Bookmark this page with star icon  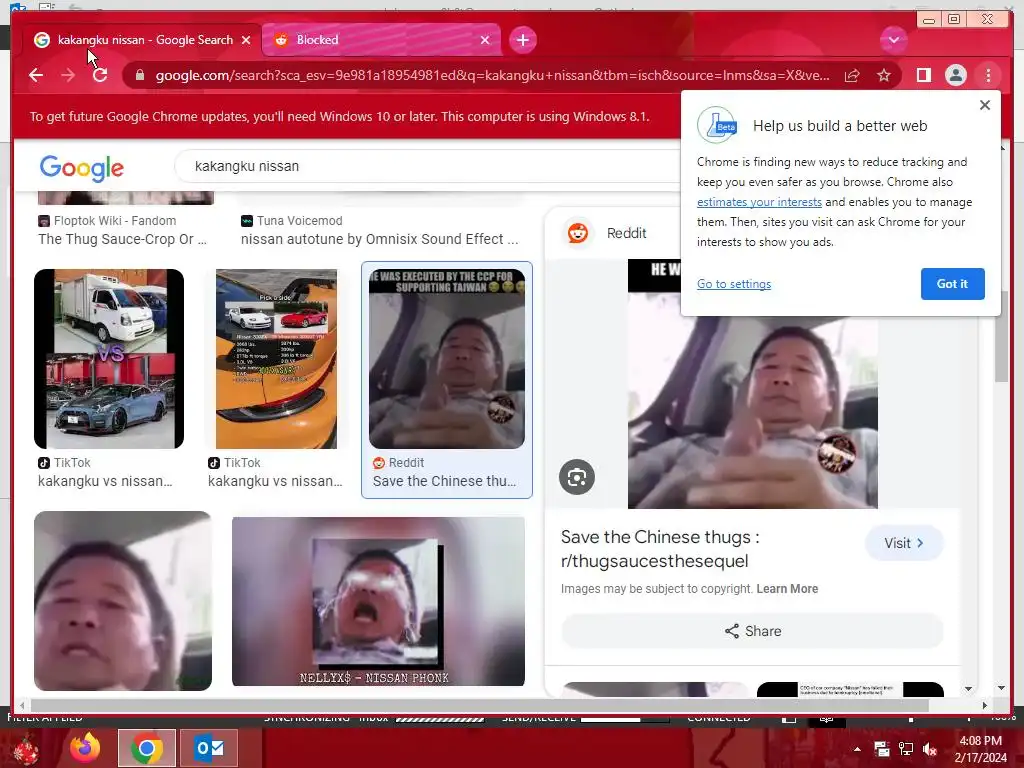click(x=884, y=75)
